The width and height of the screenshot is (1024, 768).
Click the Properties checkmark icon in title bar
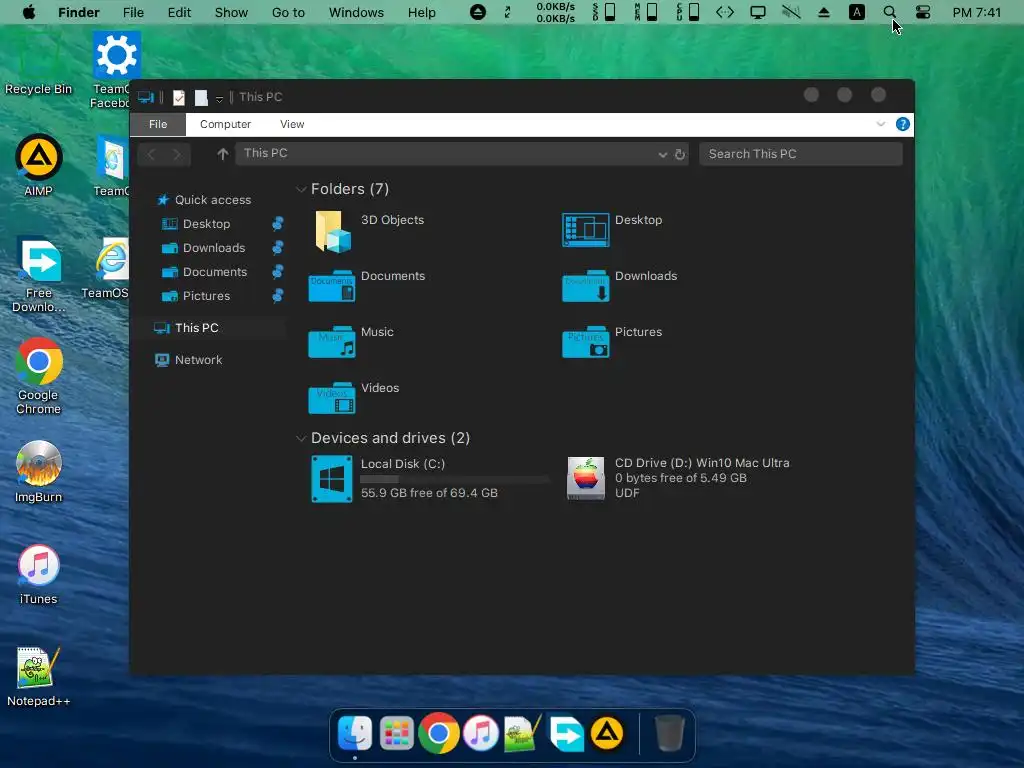click(178, 97)
